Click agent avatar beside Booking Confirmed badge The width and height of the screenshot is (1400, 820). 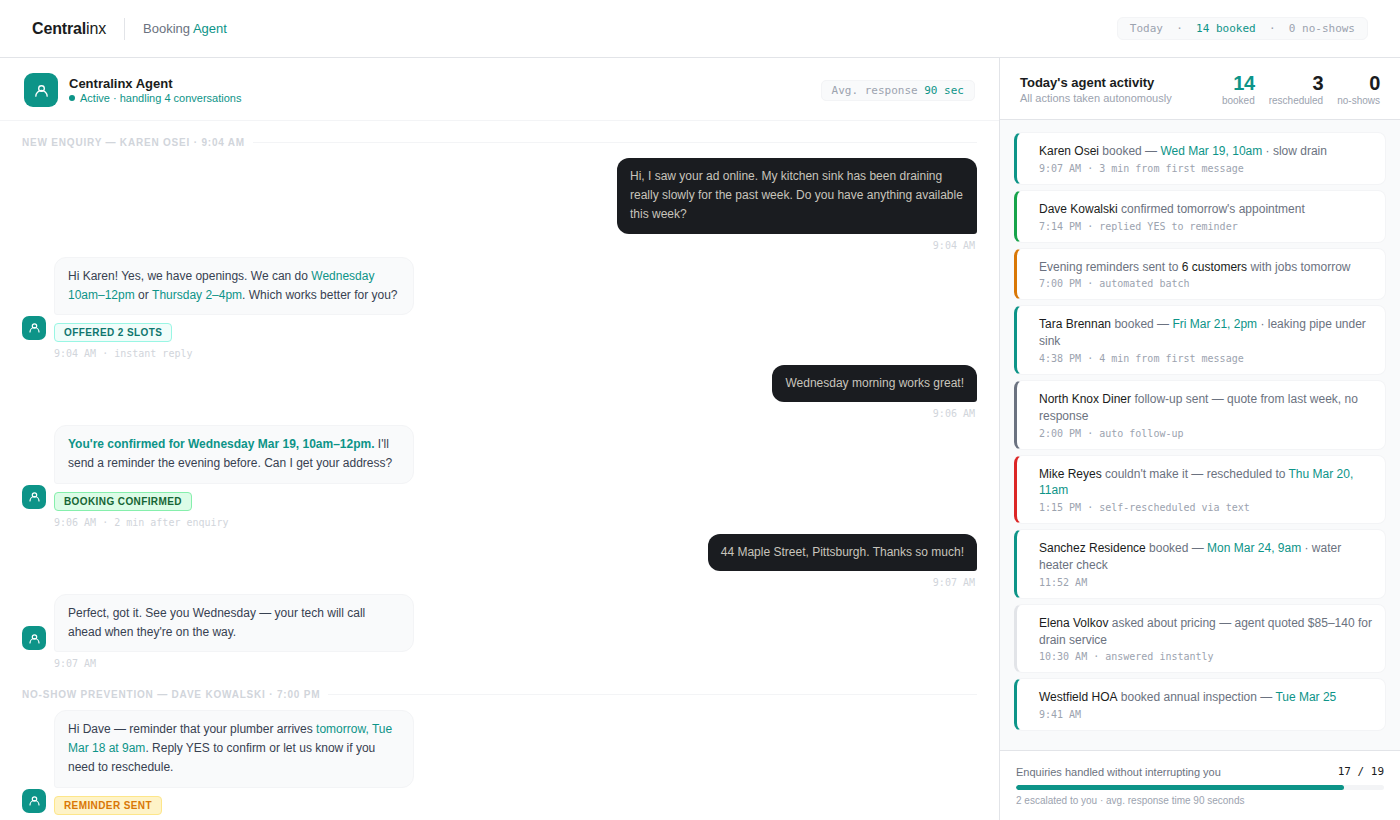[34, 497]
